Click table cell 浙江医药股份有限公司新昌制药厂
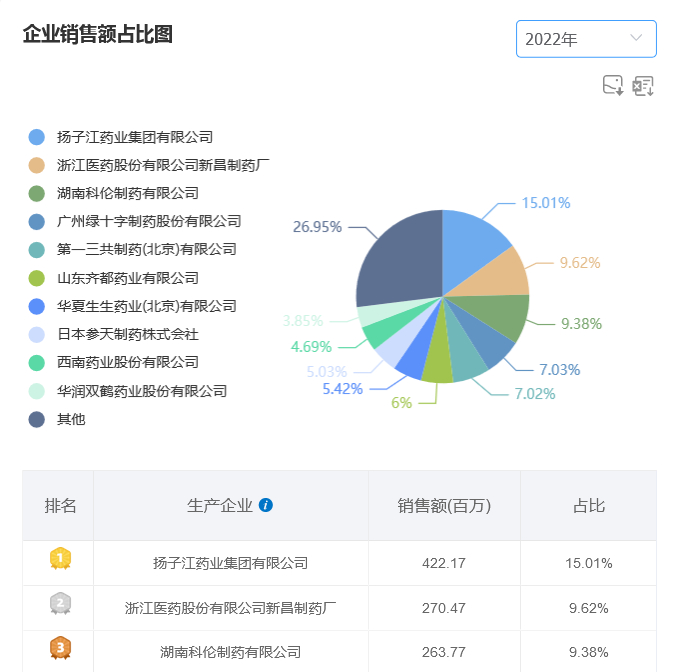The width and height of the screenshot is (677, 672). pos(230,608)
